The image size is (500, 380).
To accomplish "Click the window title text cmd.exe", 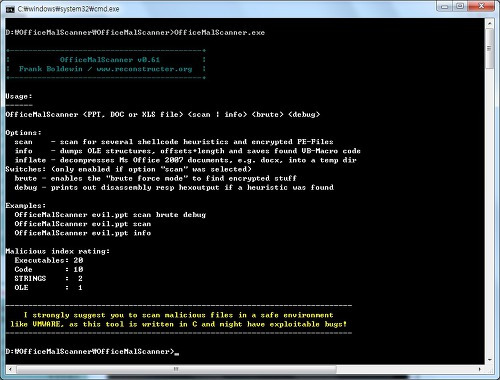I will coord(68,9).
